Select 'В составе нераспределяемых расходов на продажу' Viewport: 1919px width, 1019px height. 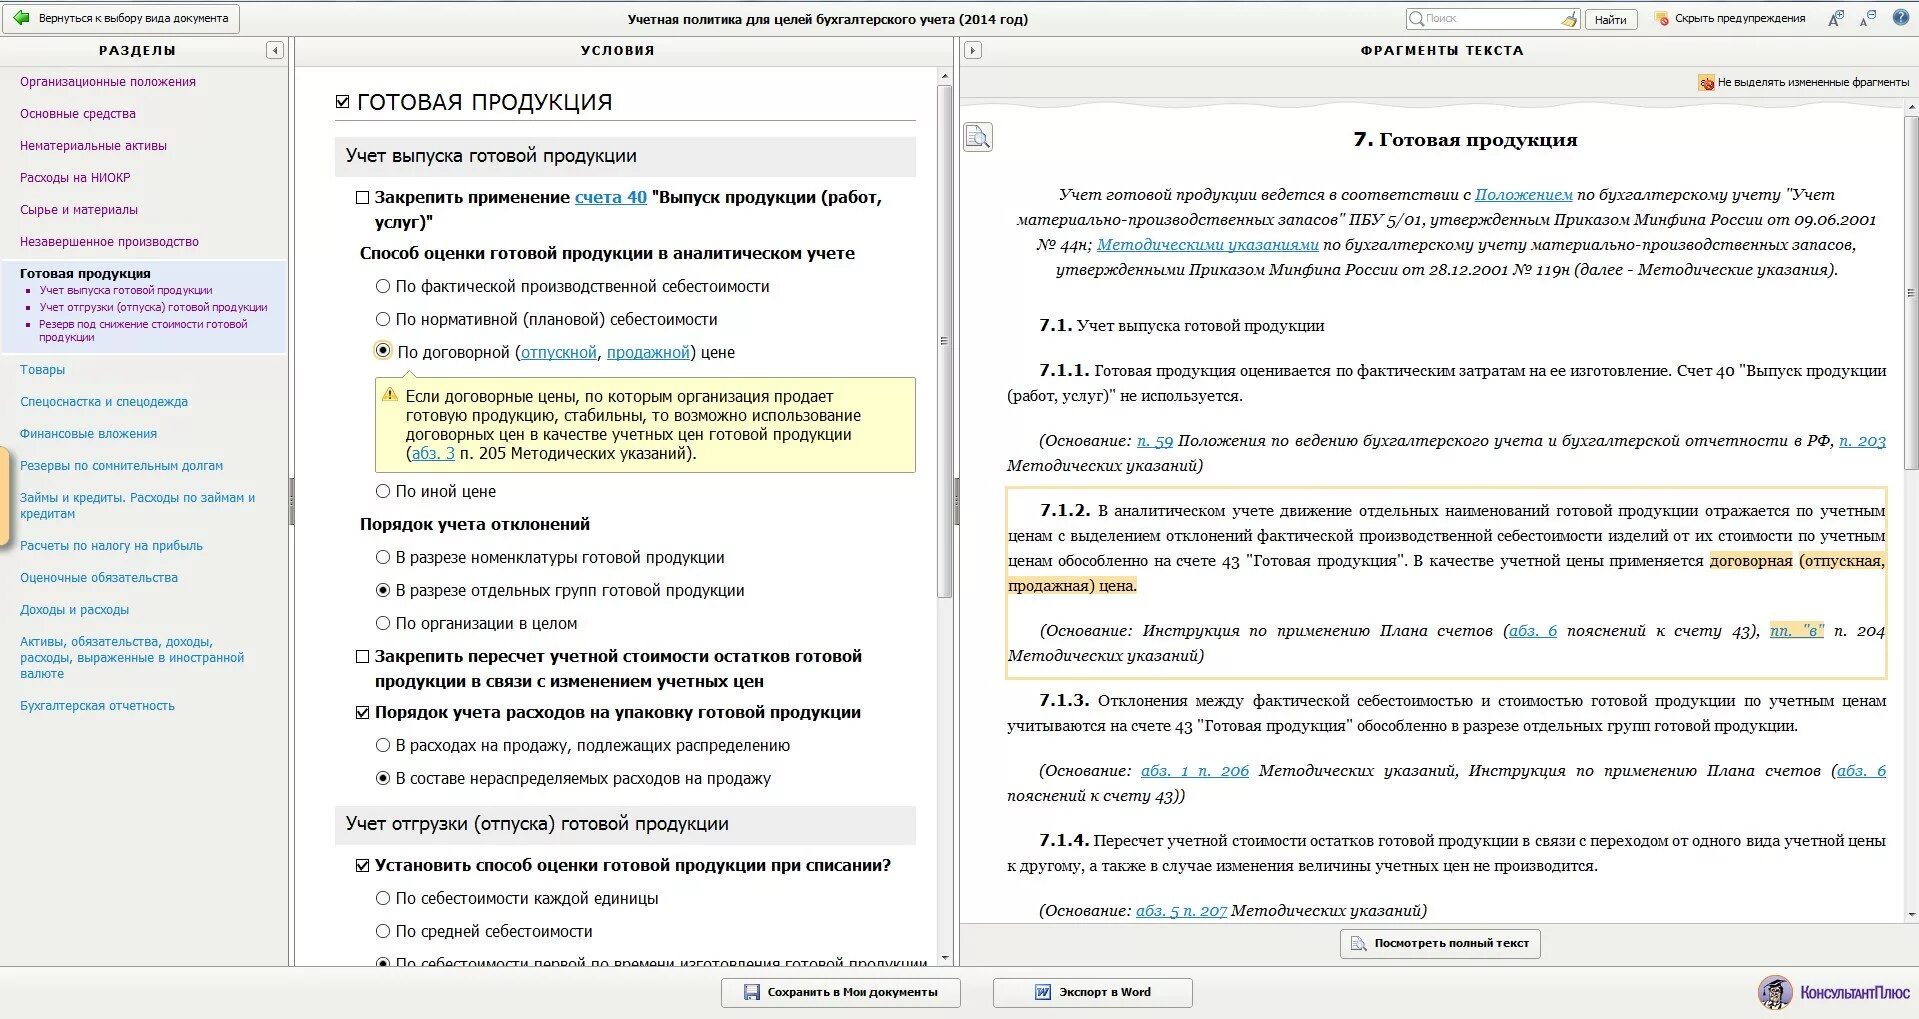[x=382, y=778]
